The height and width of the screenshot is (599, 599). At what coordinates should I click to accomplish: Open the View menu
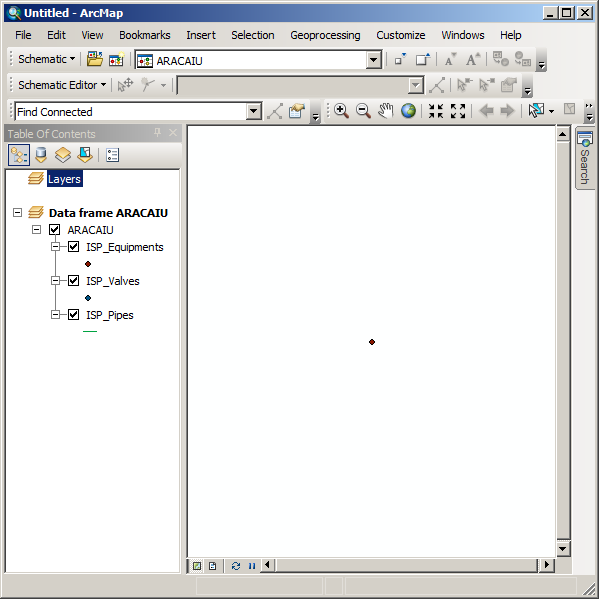point(92,35)
